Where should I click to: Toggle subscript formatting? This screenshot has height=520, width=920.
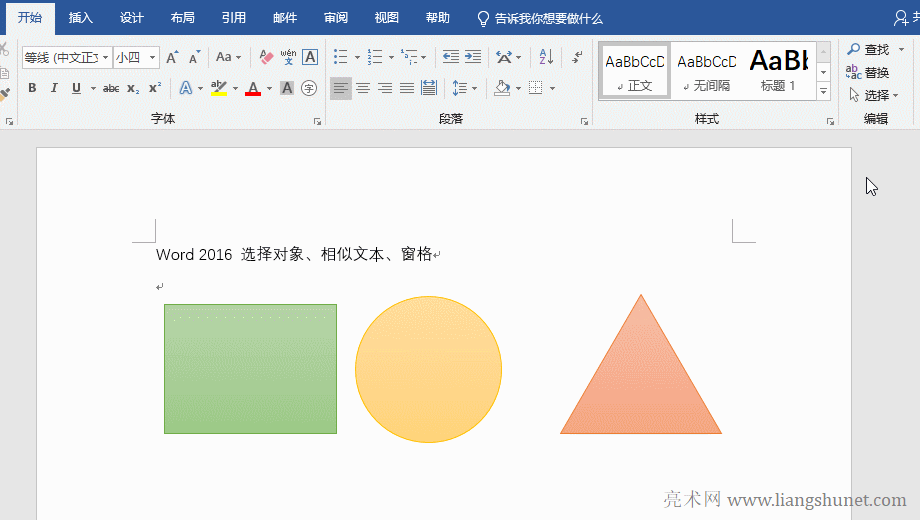(133, 89)
